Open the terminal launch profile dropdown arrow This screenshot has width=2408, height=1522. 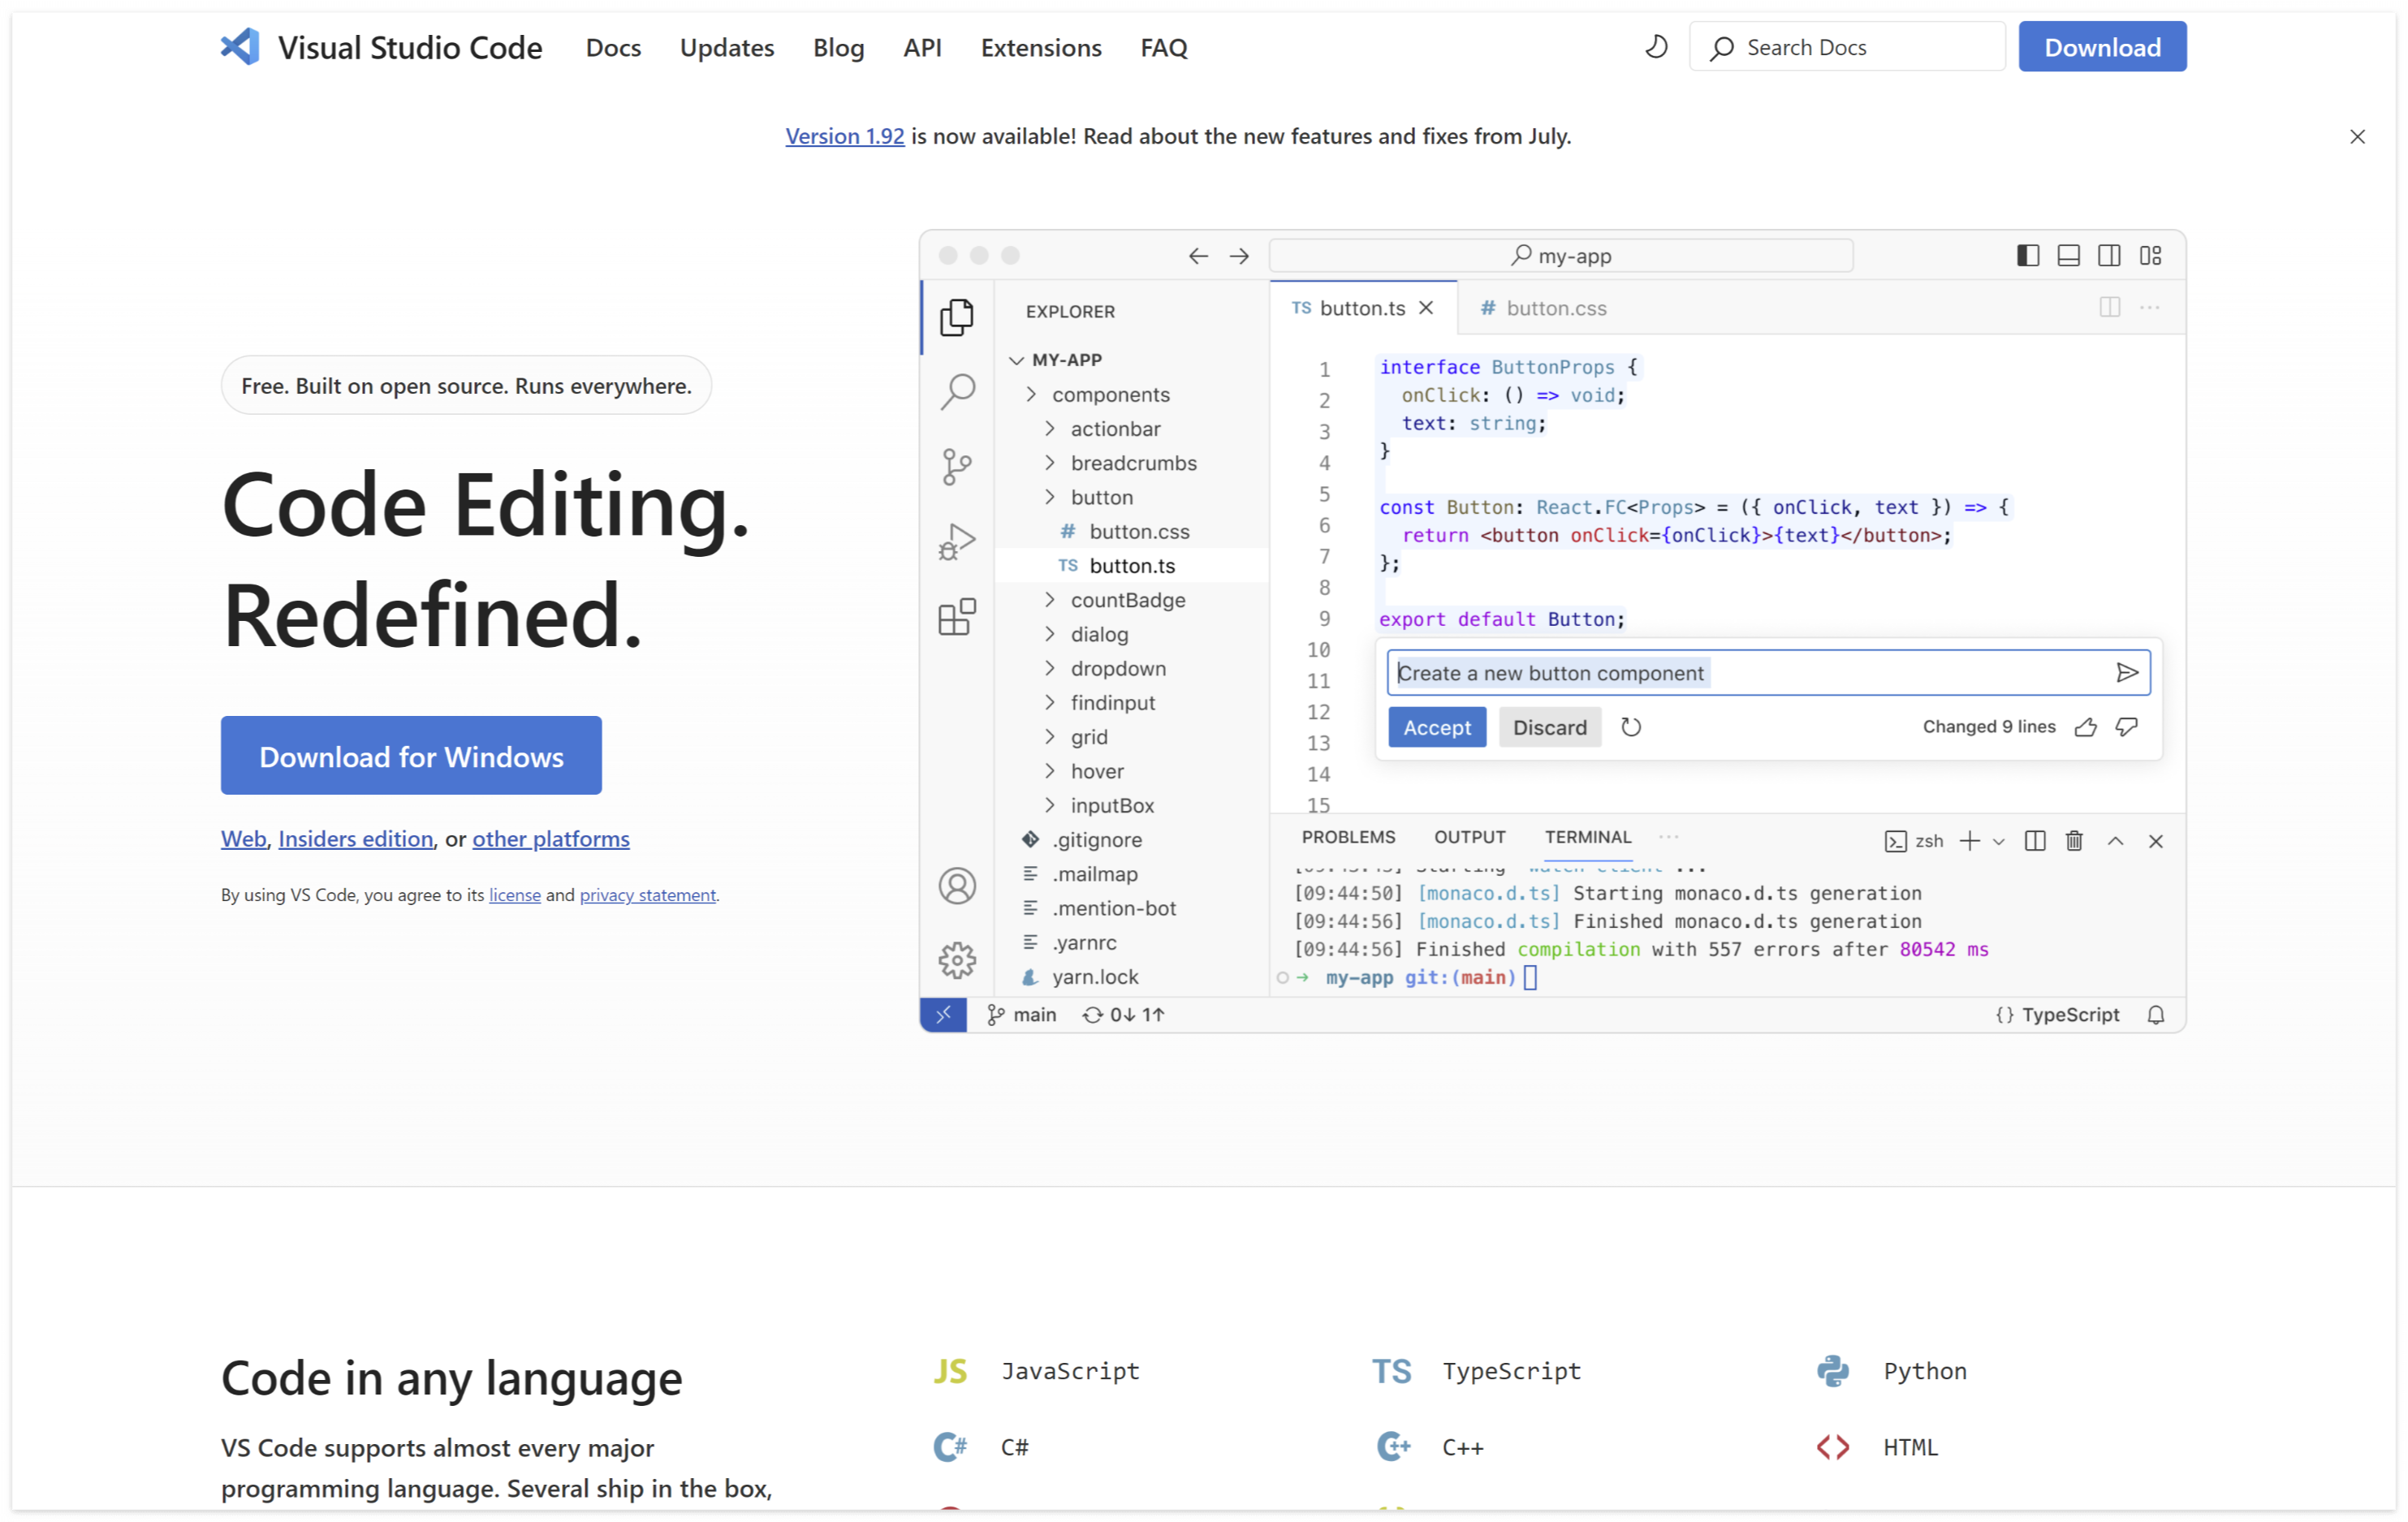tap(1998, 842)
